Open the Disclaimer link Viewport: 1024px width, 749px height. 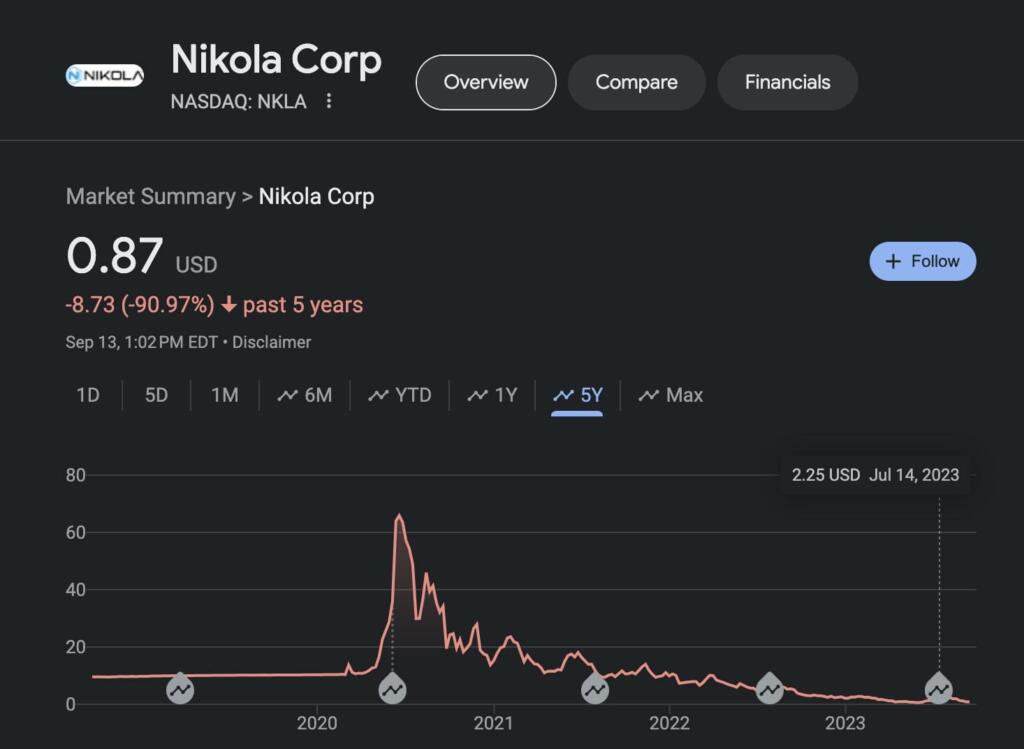pos(272,342)
